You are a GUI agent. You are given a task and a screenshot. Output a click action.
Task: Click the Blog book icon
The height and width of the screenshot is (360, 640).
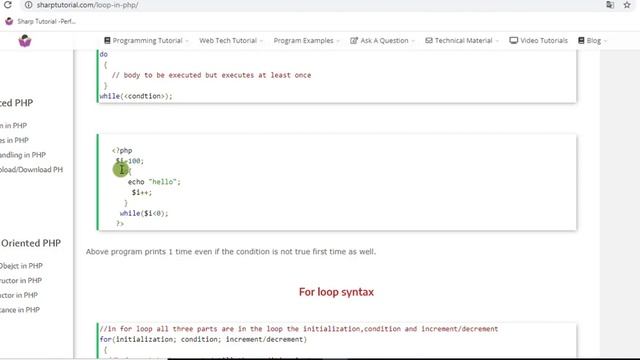coord(581,40)
